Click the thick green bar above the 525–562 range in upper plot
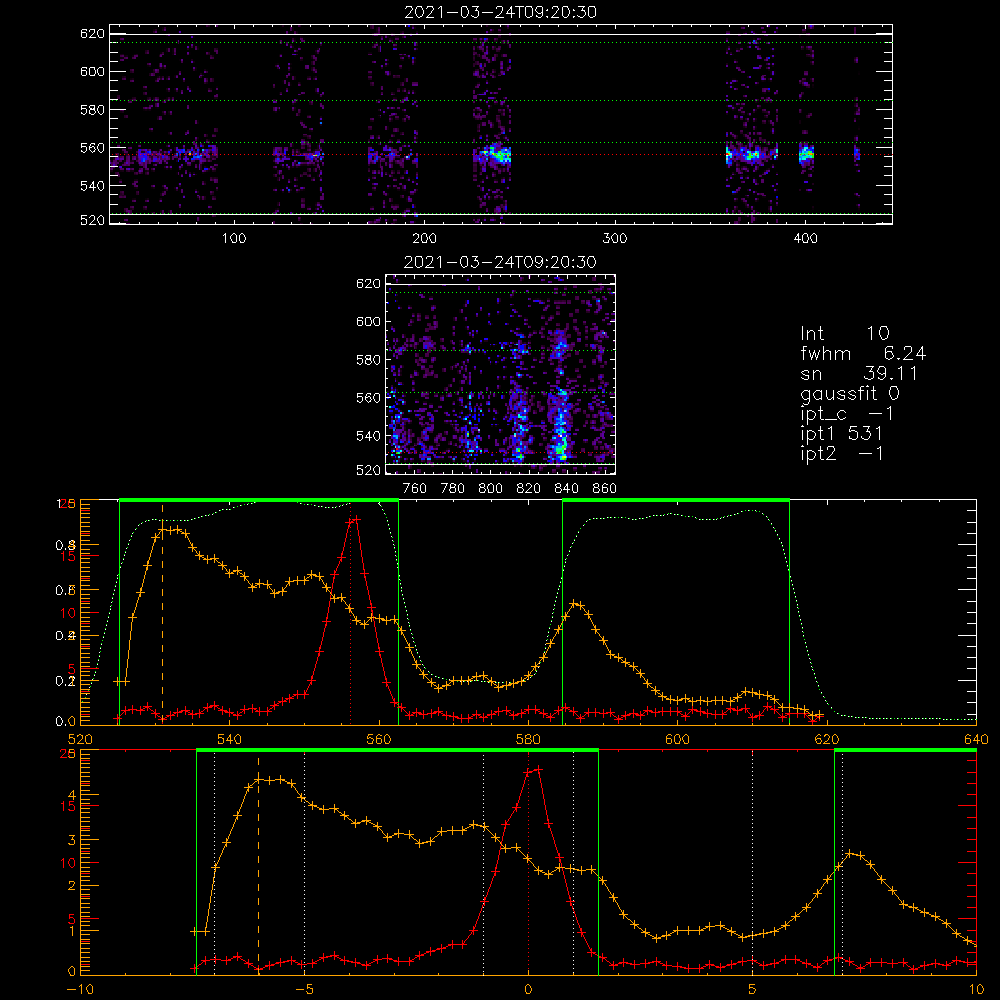Screen dimensions: 1000x1000 259,500
